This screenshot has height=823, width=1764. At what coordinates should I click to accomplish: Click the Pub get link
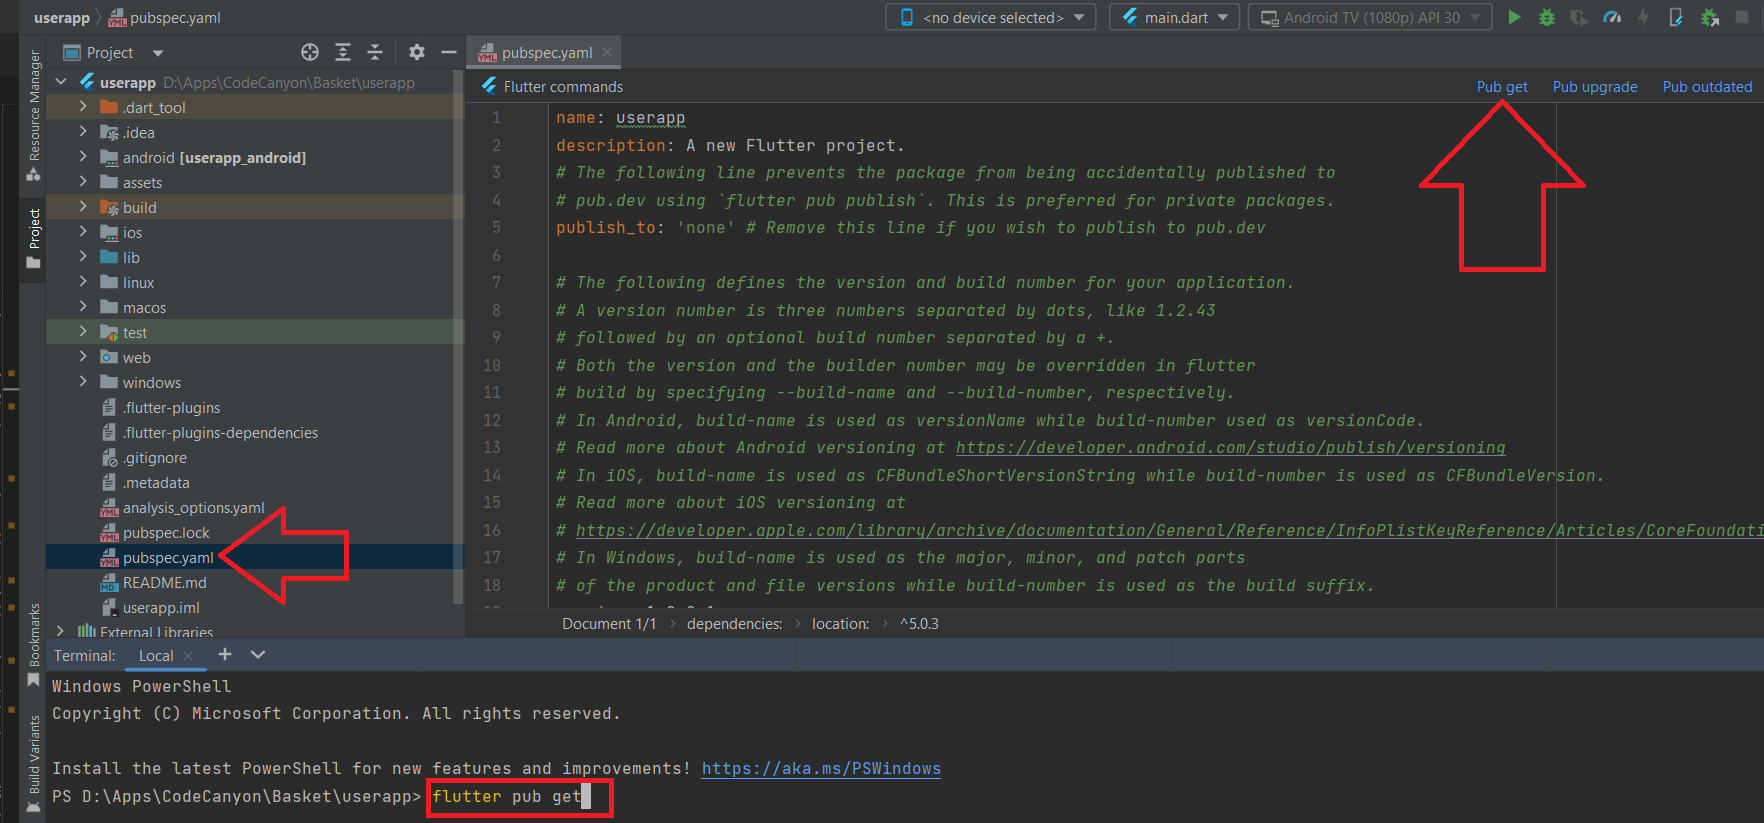(1502, 87)
